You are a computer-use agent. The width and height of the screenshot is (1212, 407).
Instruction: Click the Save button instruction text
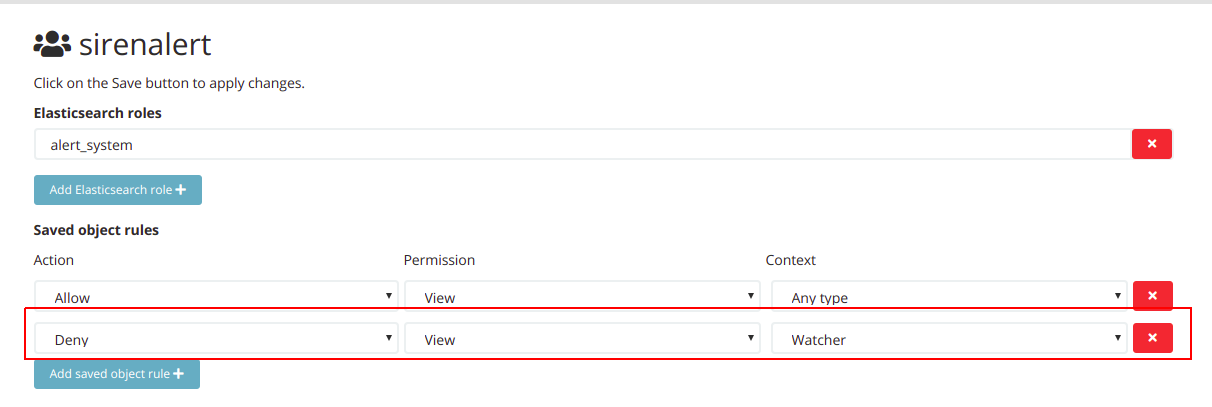tap(169, 83)
